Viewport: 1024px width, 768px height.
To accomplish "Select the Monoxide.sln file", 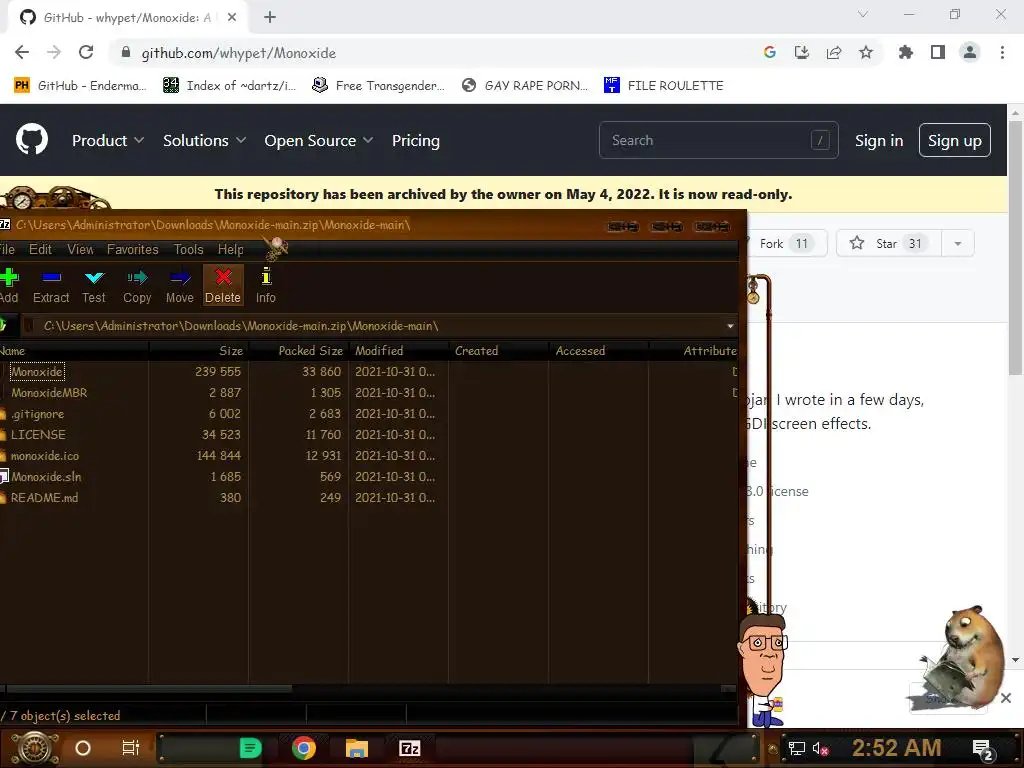I will pos(369,477).
